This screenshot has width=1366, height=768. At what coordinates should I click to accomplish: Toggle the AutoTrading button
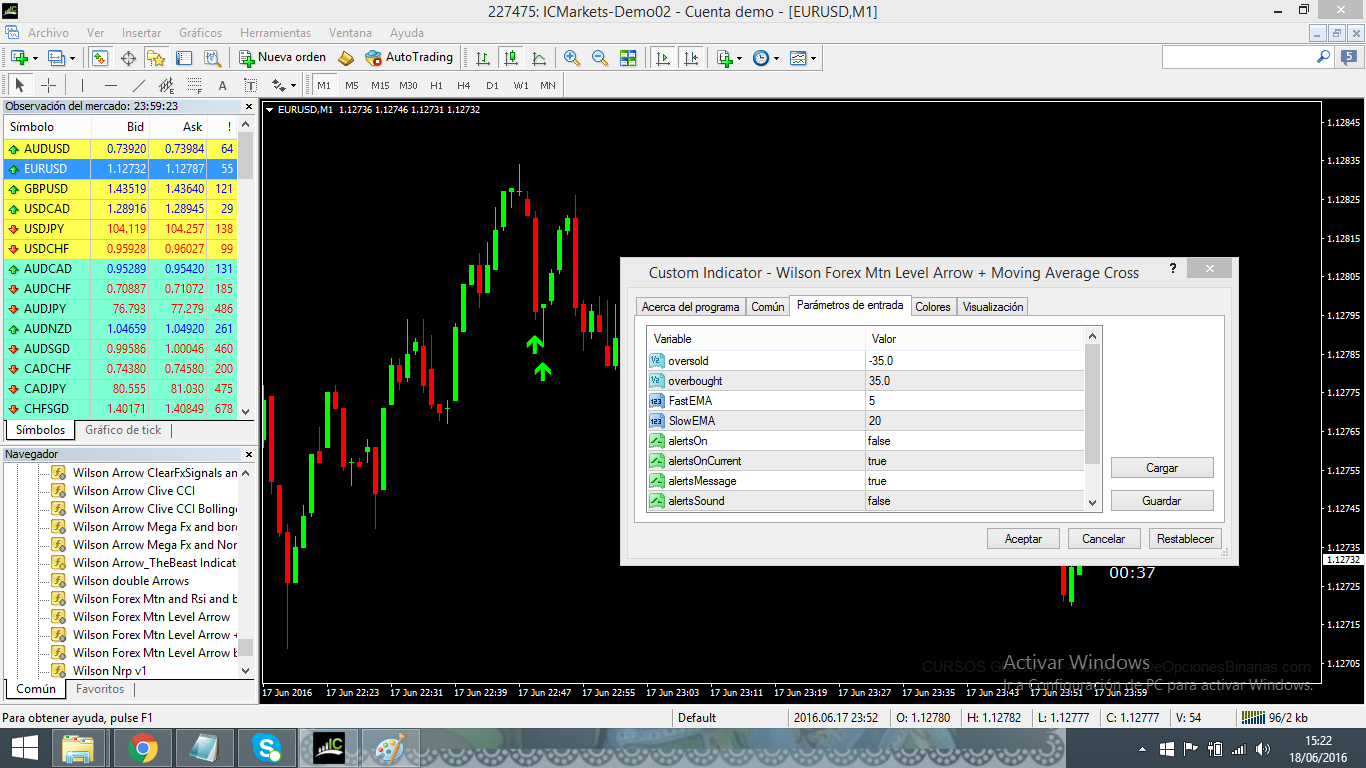coord(409,58)
